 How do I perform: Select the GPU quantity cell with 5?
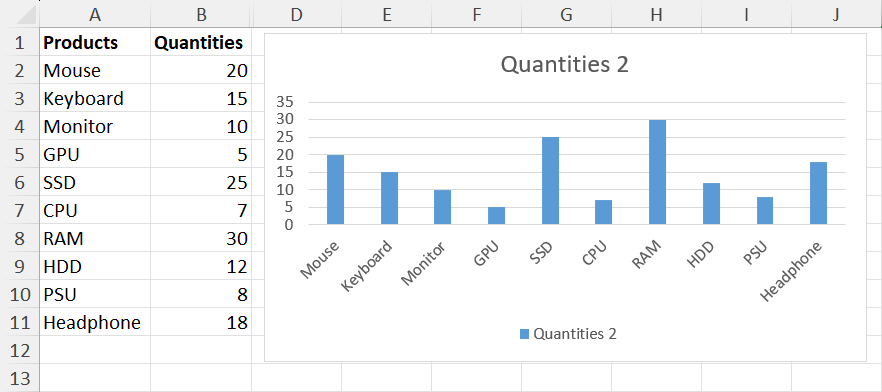pyautogui.click(x=201, y=155)
